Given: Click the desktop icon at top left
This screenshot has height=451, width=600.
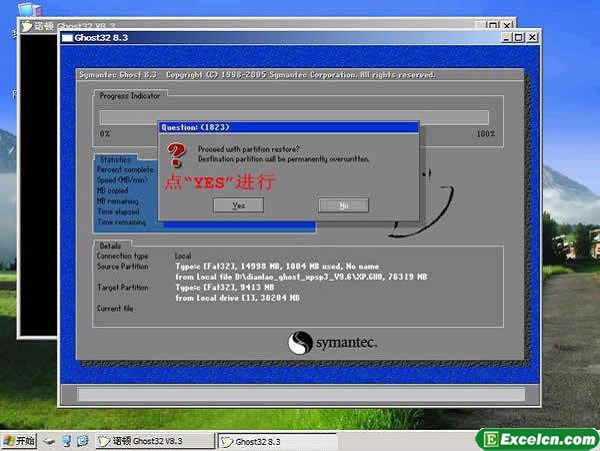Looking at the screenshot, I should (28, 8).
